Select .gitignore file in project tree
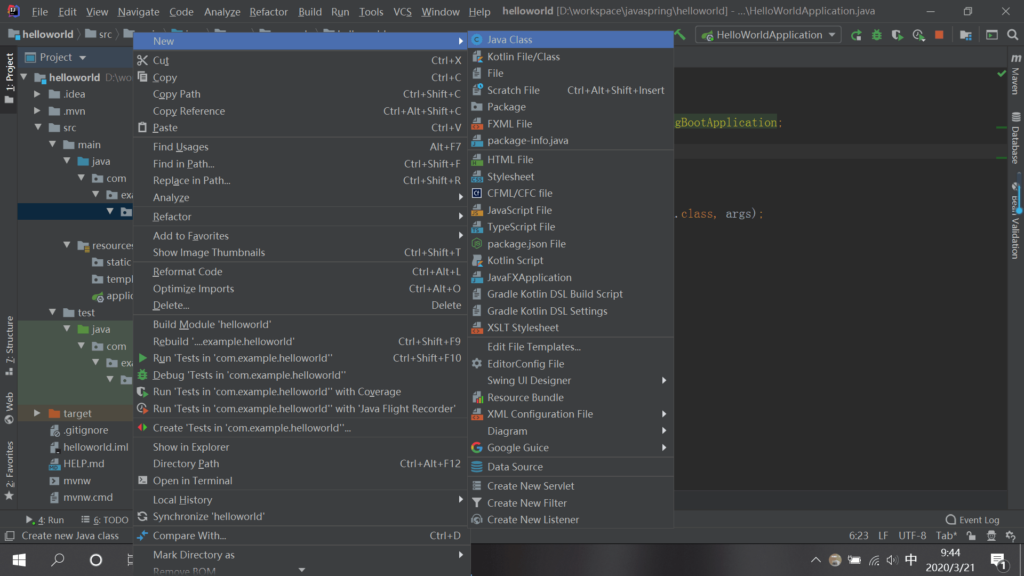 coord(86,430)
